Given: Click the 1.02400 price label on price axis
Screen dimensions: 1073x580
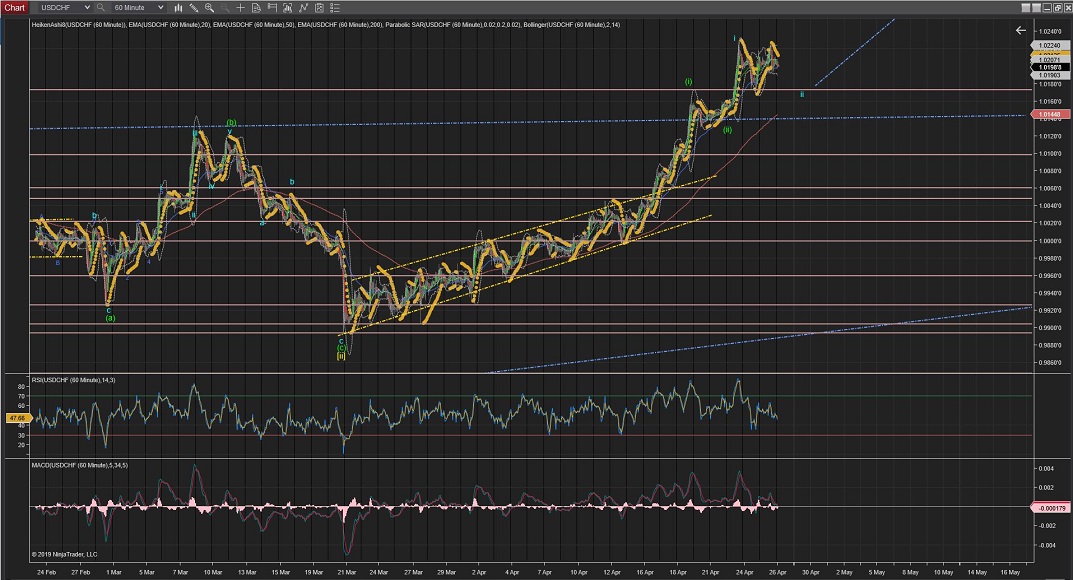Looking at the screenshot, I should point(1050,32).
